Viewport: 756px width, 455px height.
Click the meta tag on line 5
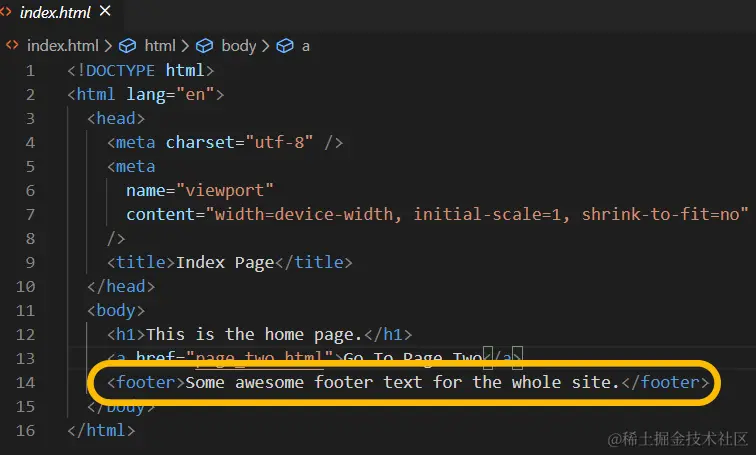coord(131,167)
